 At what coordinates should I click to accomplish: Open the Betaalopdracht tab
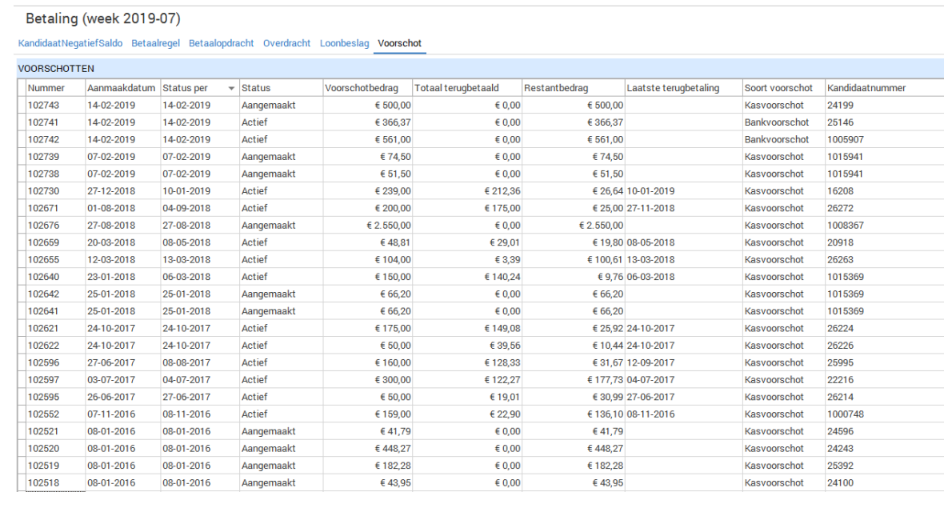[222, 44]
